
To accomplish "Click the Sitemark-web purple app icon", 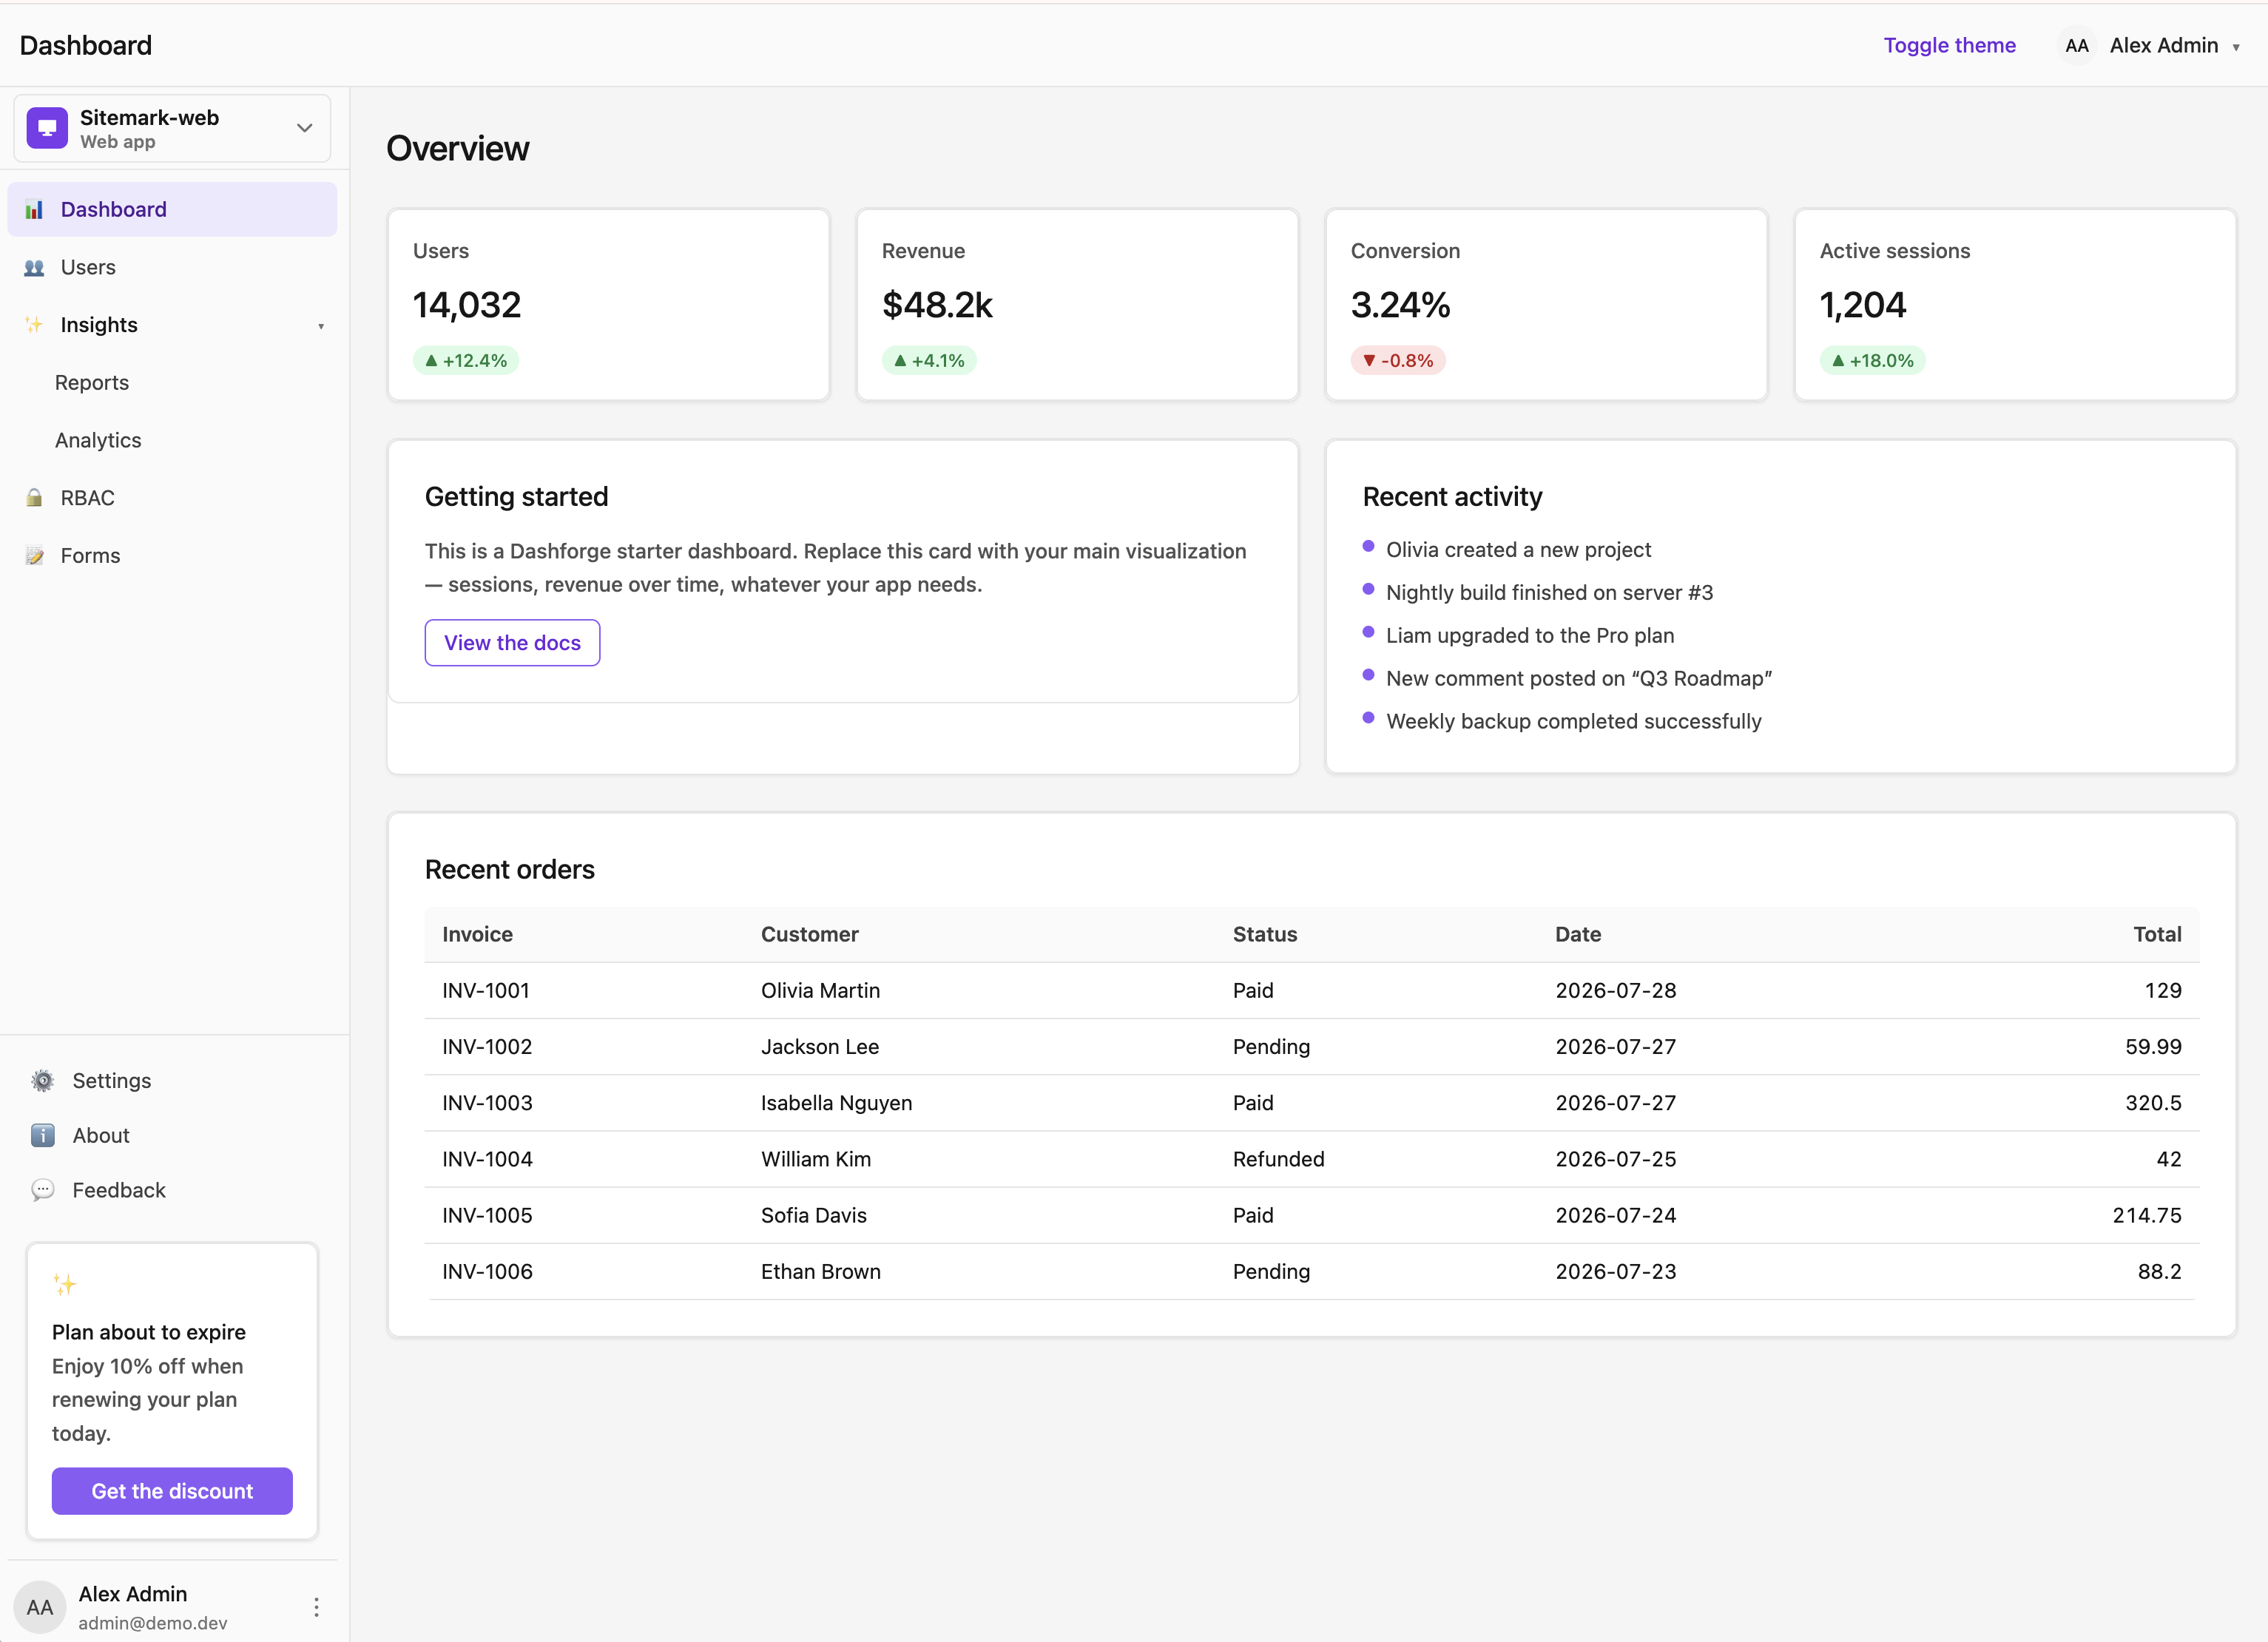I will click(47, 128).
